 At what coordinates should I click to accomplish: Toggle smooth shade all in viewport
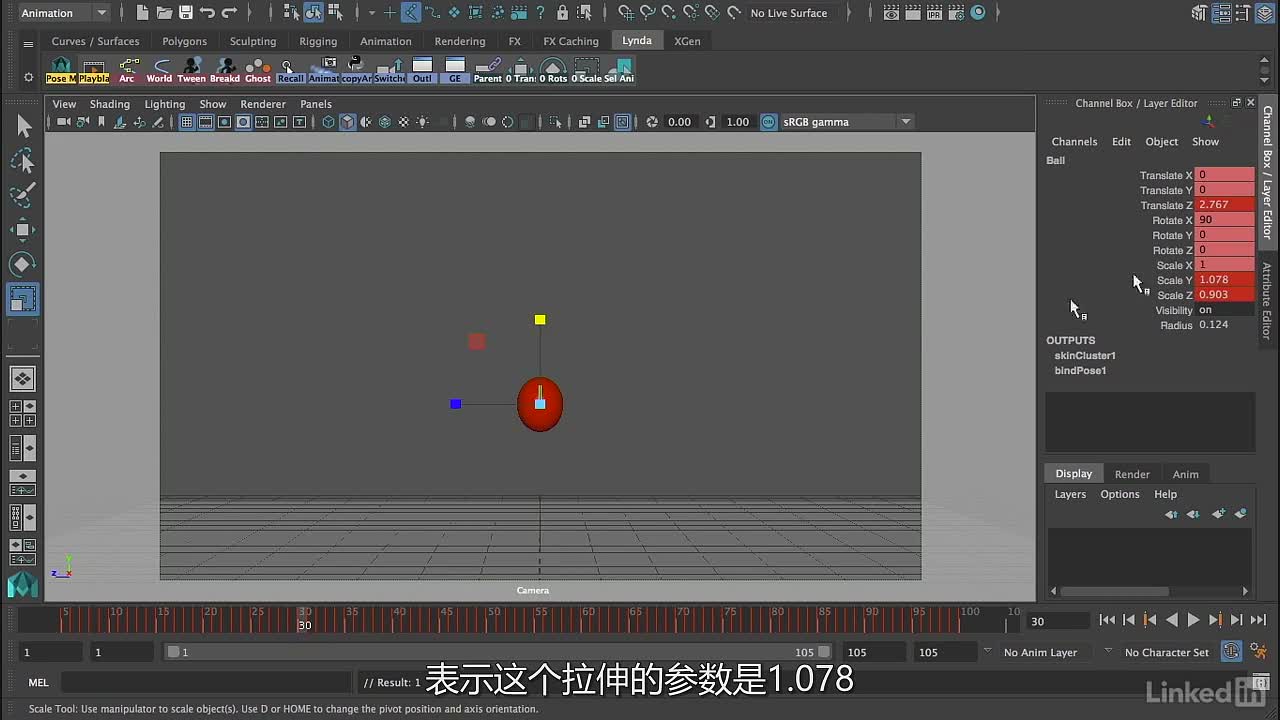(x=347, y=122)
